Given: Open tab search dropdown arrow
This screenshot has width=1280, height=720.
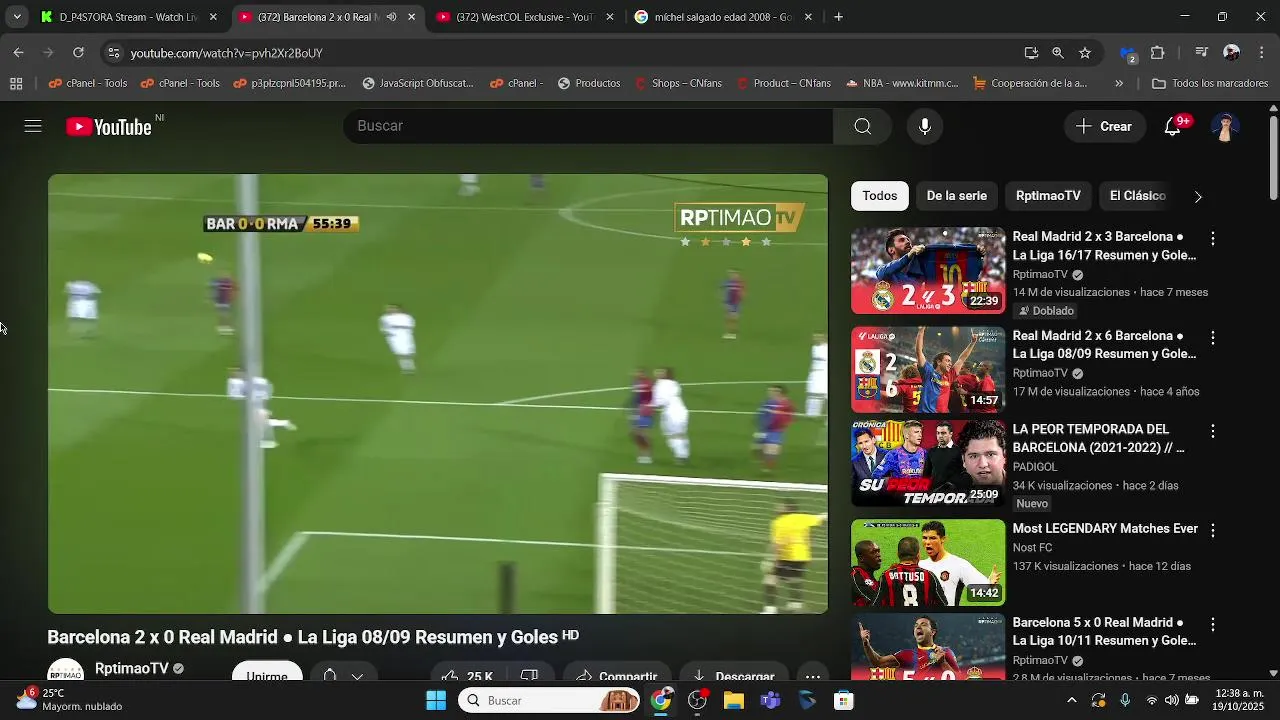Looking at the screenshot, I should pyautogui.click(x=17, y=17).
